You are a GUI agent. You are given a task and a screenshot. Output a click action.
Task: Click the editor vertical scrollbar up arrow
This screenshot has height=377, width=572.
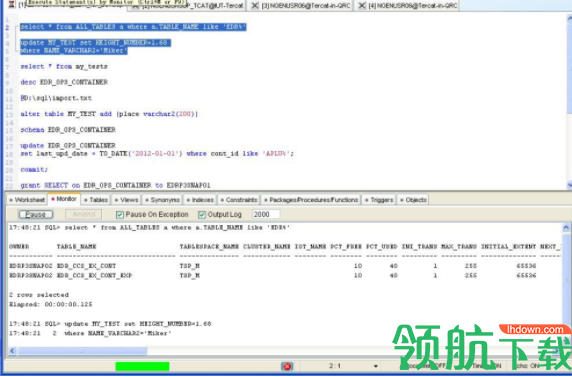coord(569,18)
